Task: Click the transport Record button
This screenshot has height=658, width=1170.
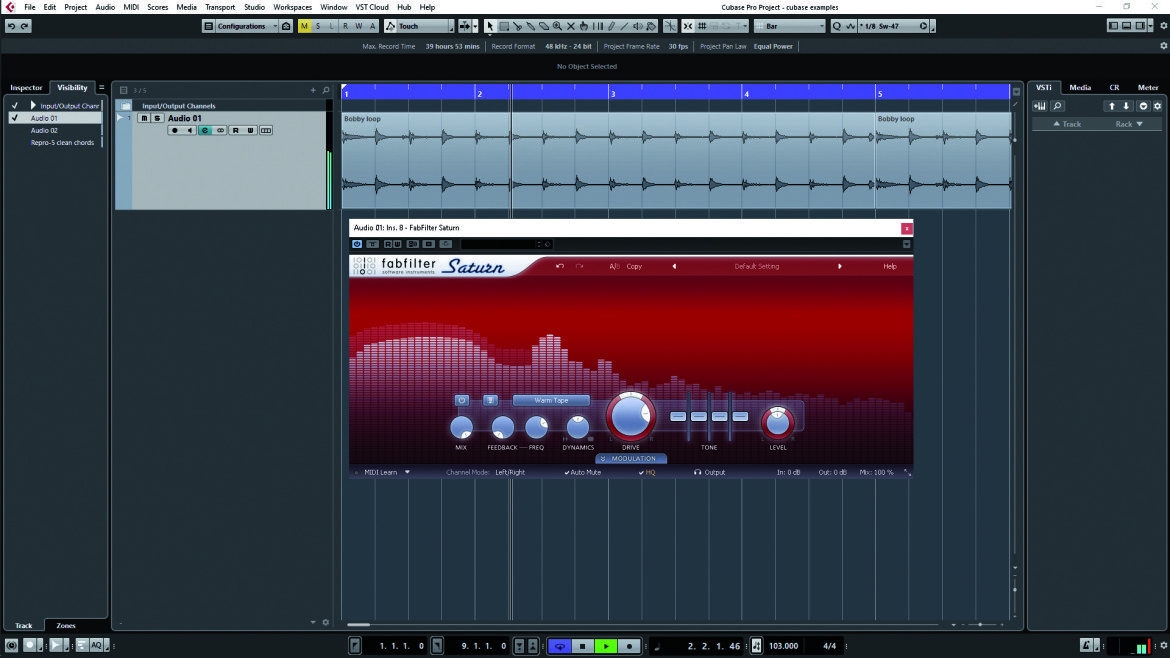Action: click(x=629, y=646)
